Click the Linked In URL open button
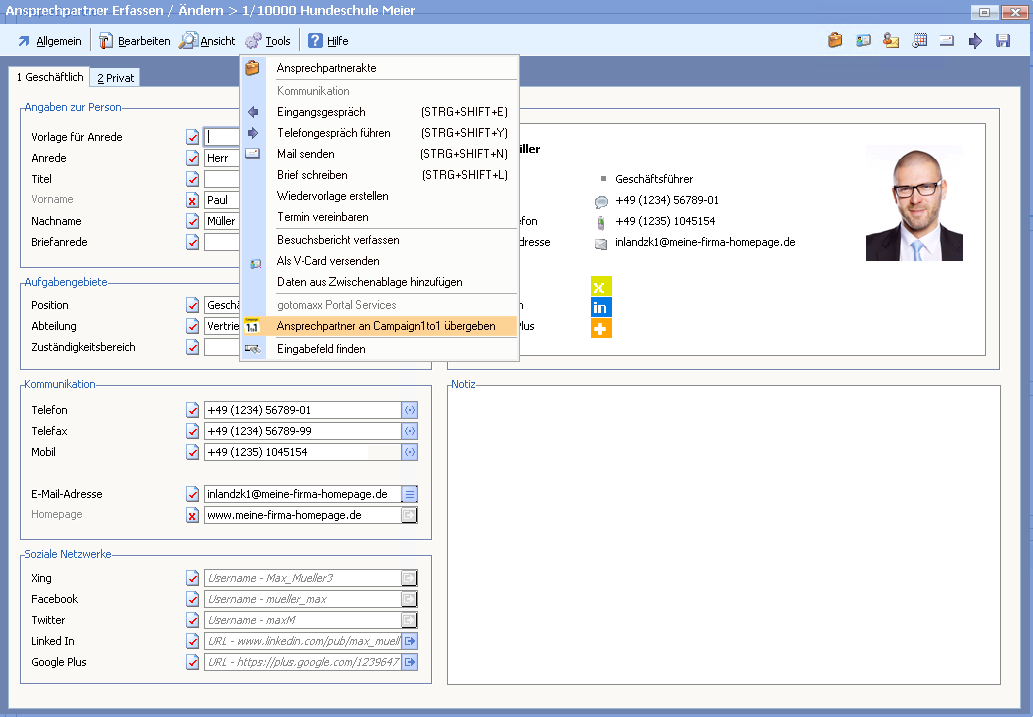The width and height of the screenshot is (1033, 717). 409,641
